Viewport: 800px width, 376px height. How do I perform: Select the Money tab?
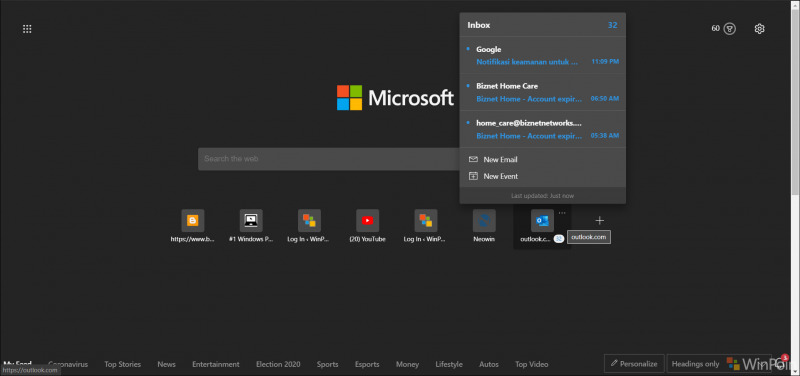(x=407, y=364)
